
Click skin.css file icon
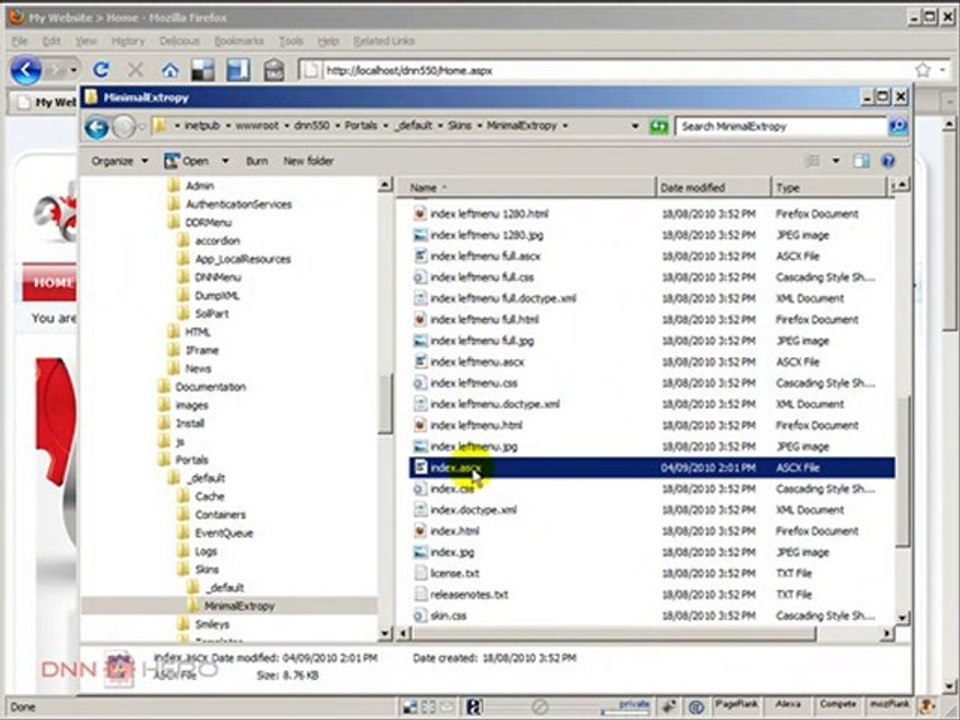[419, 615]
